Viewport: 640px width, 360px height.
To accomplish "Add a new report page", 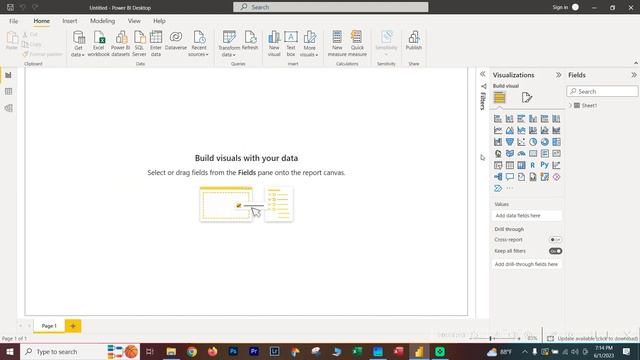I will click(x=73, y=326).
